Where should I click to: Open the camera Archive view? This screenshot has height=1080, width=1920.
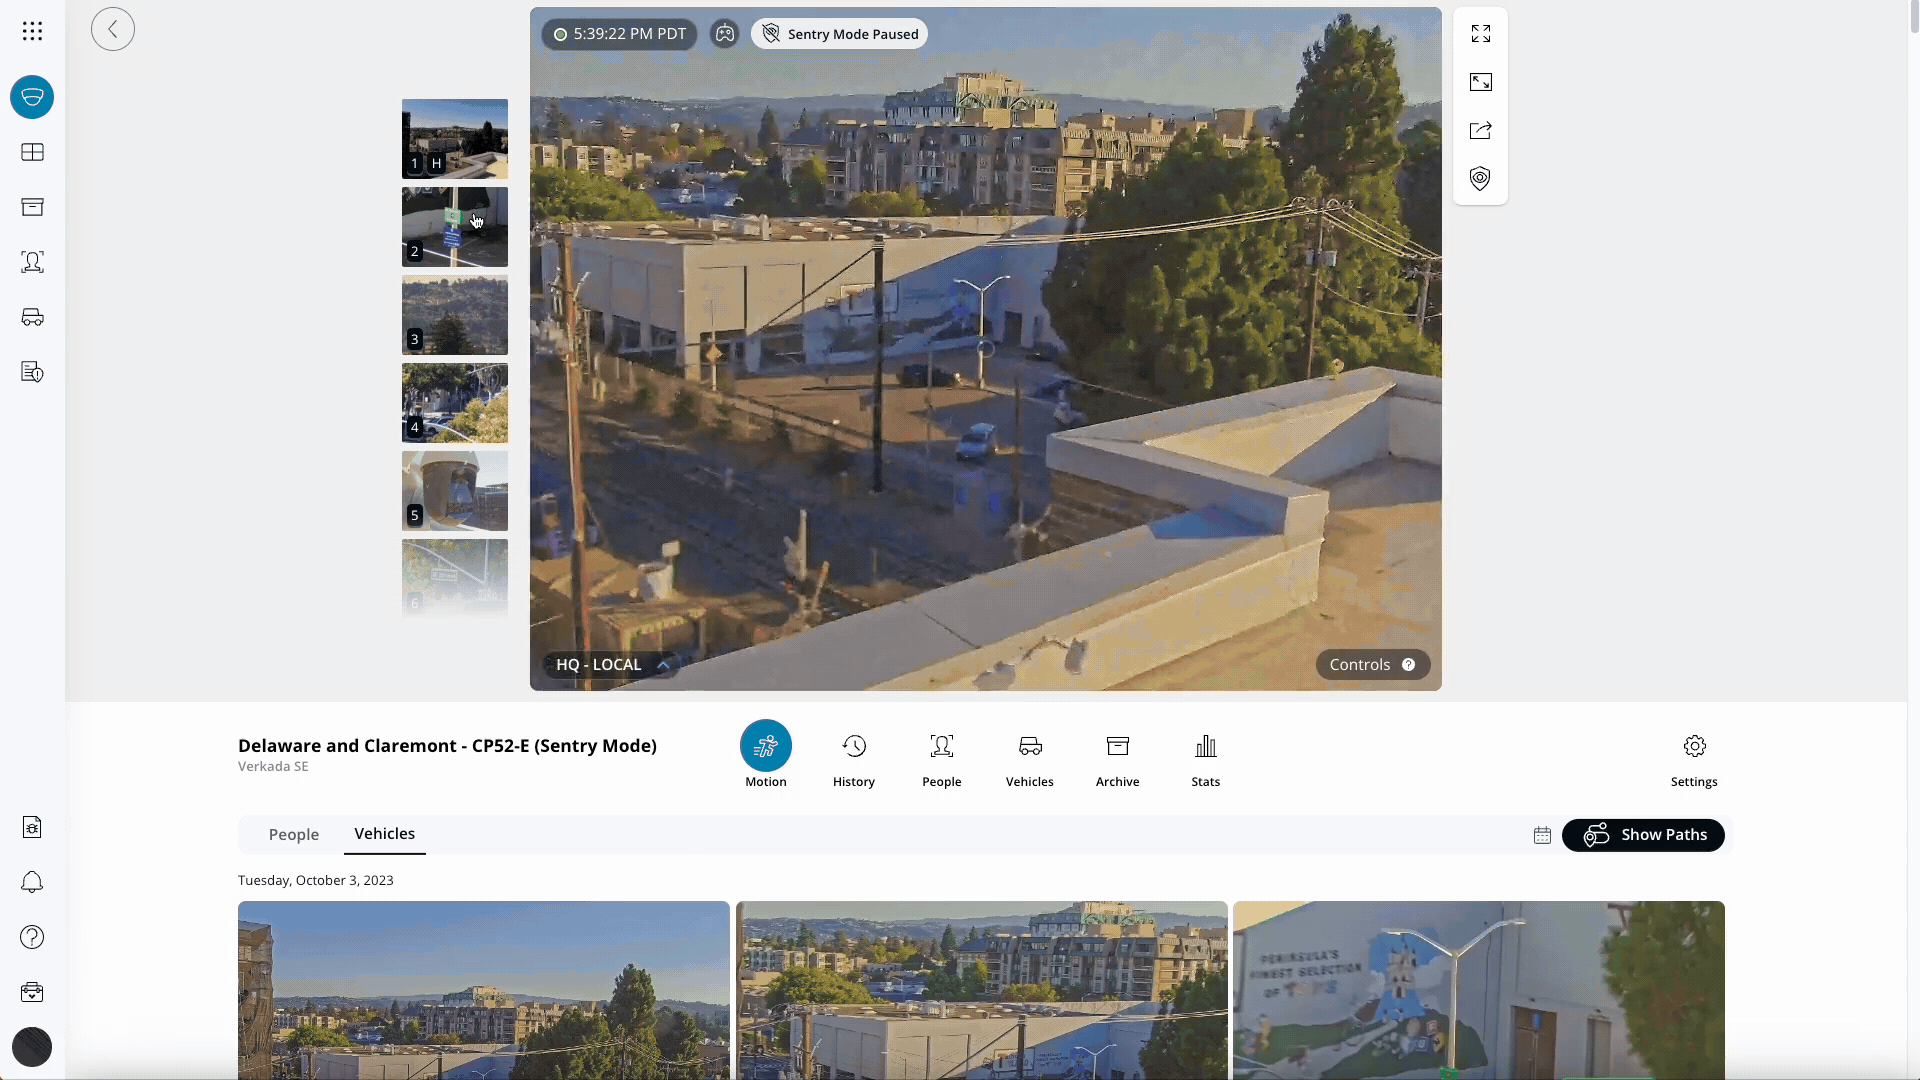point(1118,760)
